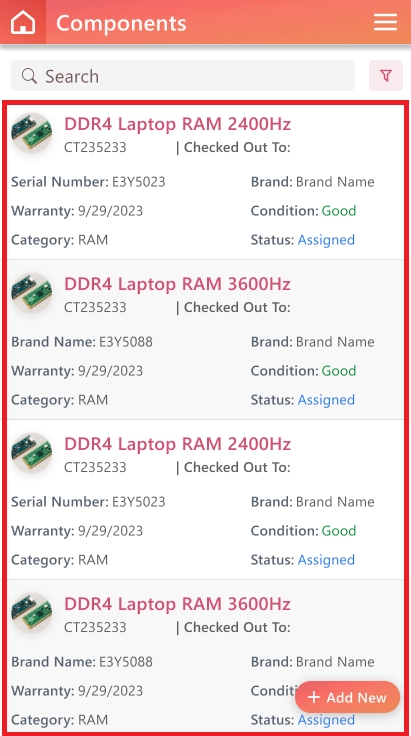411x736 pixels.
Task: Open last DDR4 Laptop RAM 3600Hz thumbnail
Action: [x=31, y=613]
